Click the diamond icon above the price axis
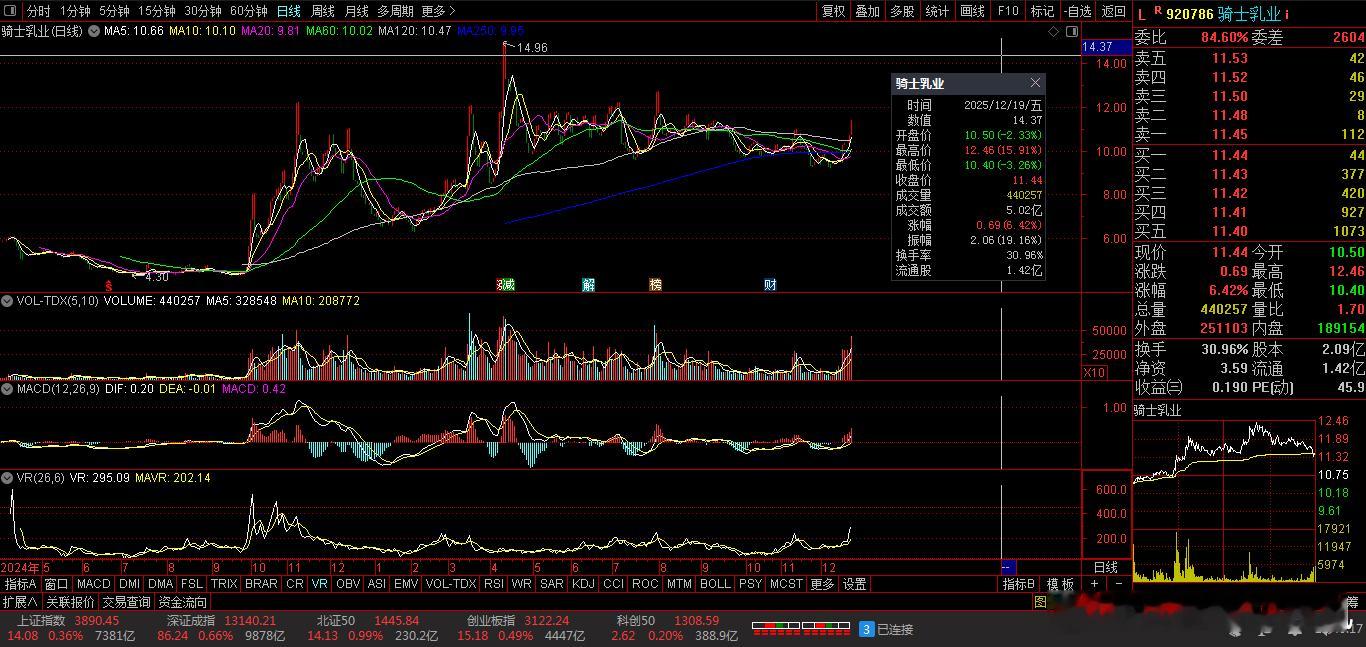This screenshot has width=1366, height=647. pyautogui.click(x=1054, y=32)
